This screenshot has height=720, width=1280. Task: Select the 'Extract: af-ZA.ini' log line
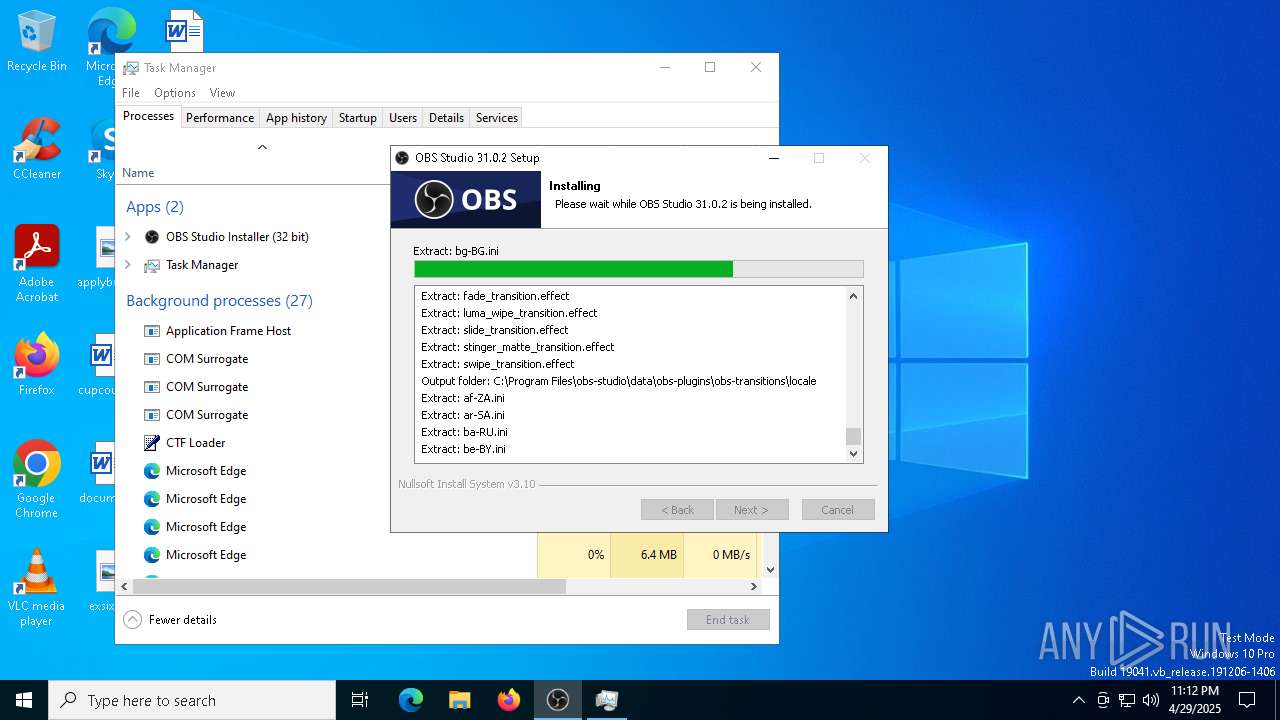pos(463,398)
